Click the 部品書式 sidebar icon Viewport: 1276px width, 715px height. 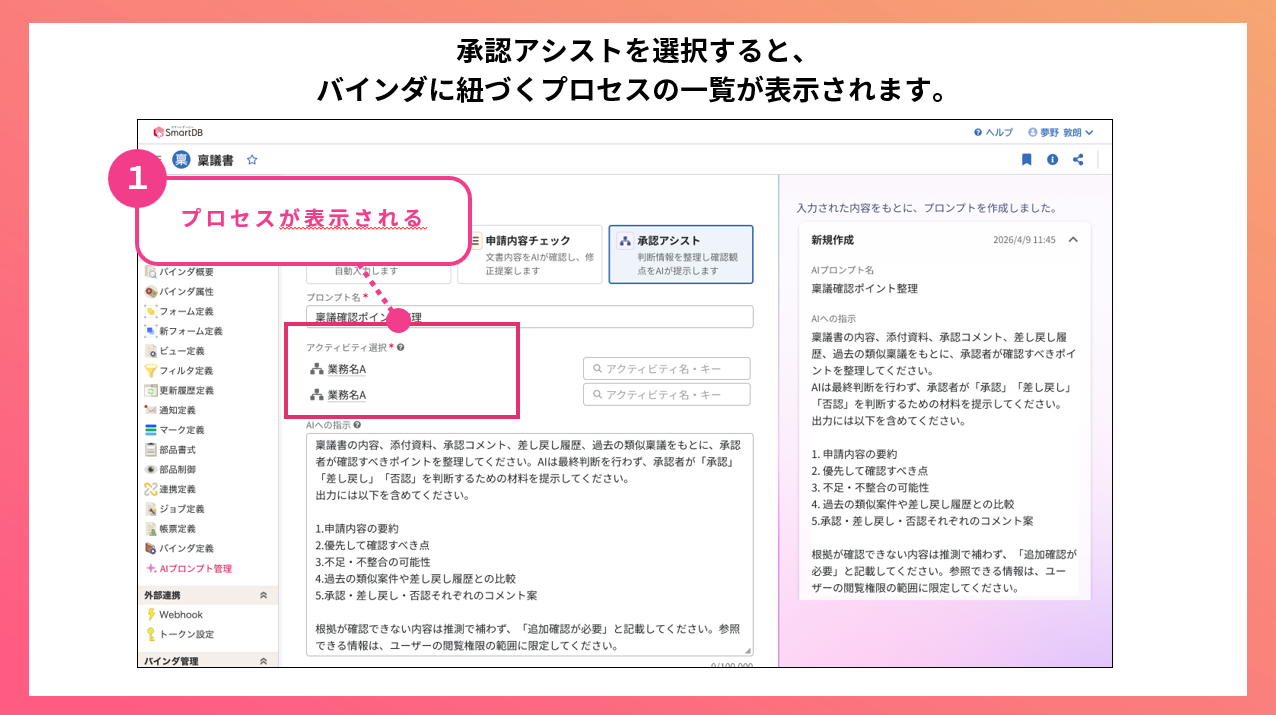[151, 450]
